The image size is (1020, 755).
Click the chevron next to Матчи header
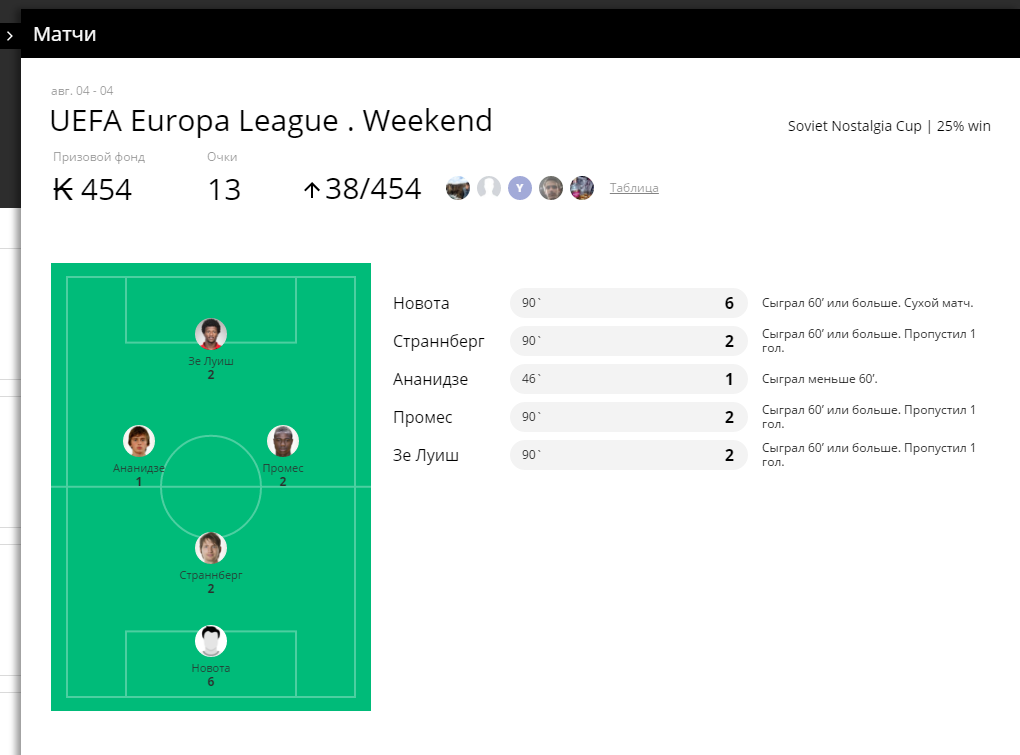pos(10,36)
